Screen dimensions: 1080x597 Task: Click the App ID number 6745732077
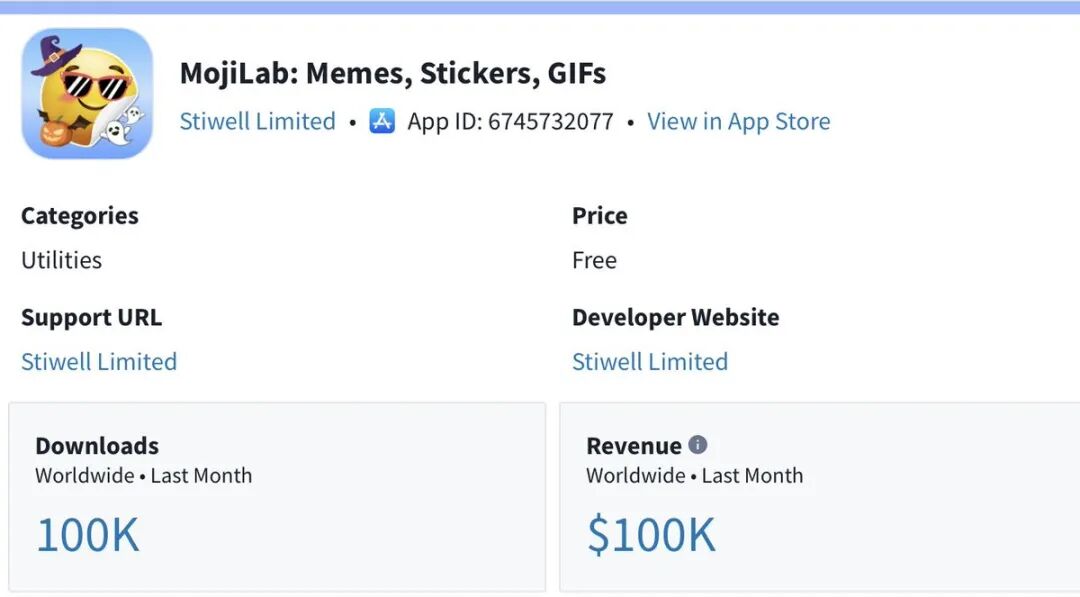click(x=550, y=122)
